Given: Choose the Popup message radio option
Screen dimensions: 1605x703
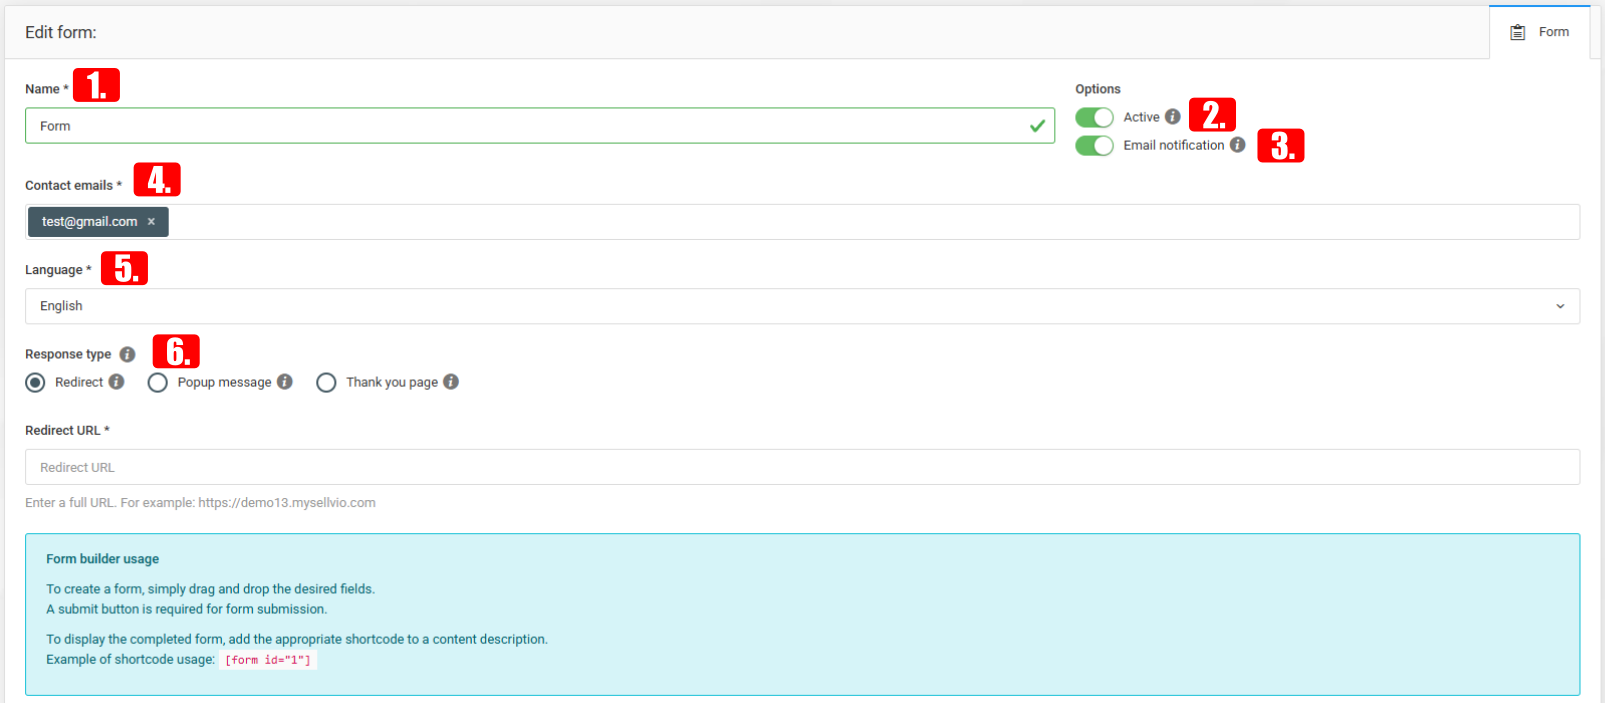Looking at the screenshot, I should (x=157, y=383).
